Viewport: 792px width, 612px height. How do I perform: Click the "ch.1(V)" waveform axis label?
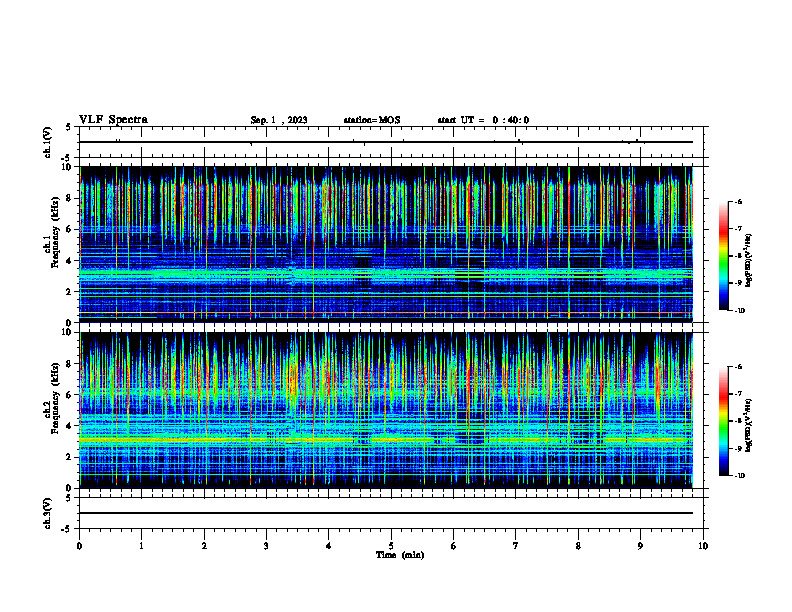47,142
